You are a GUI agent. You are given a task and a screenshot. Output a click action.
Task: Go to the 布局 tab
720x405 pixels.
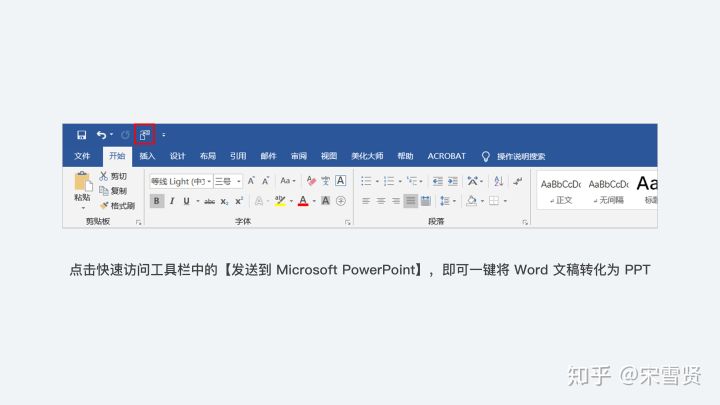[208, 156]
